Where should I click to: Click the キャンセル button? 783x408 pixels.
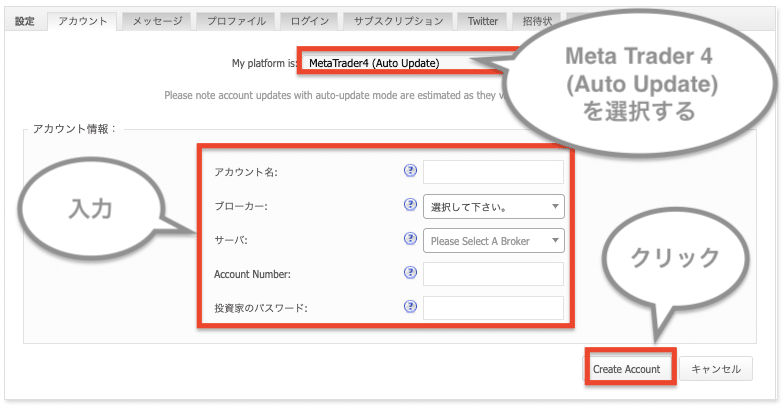coord(716,369)
